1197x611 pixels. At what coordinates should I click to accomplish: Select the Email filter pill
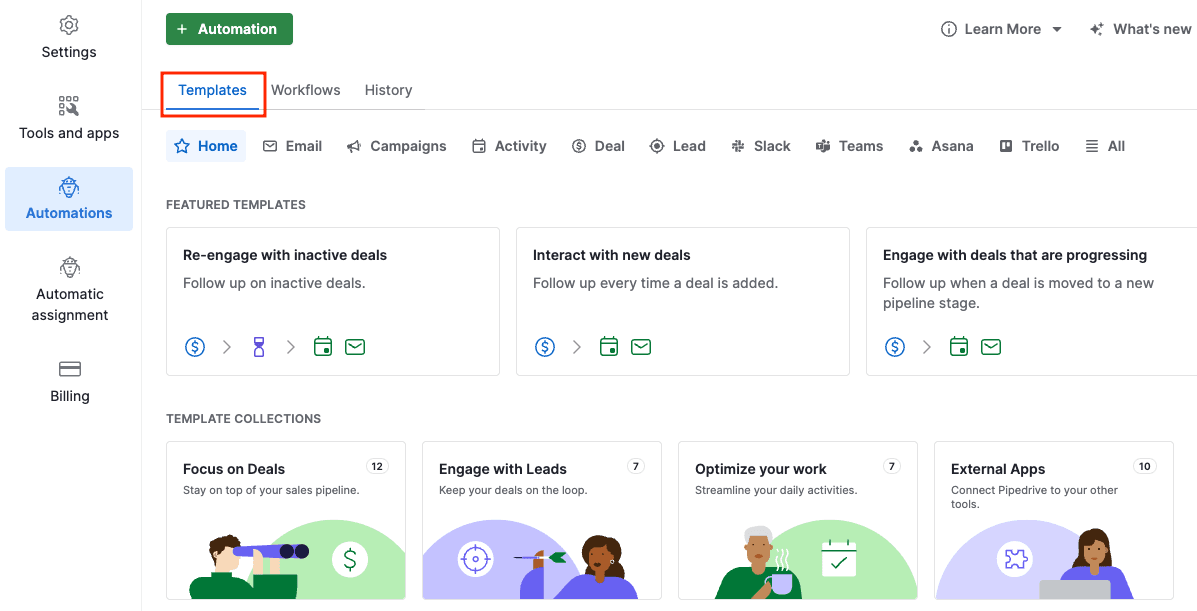[x=292, y=146]
